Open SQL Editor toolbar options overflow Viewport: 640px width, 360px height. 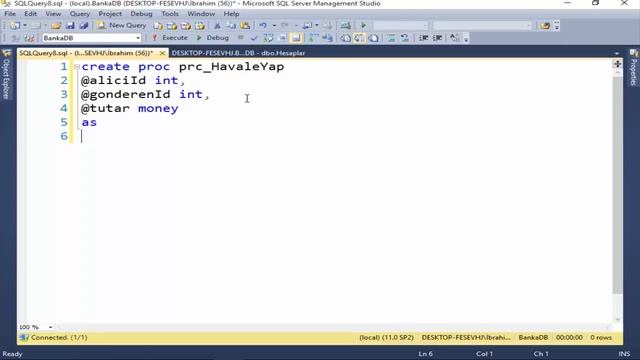point(466,38)
